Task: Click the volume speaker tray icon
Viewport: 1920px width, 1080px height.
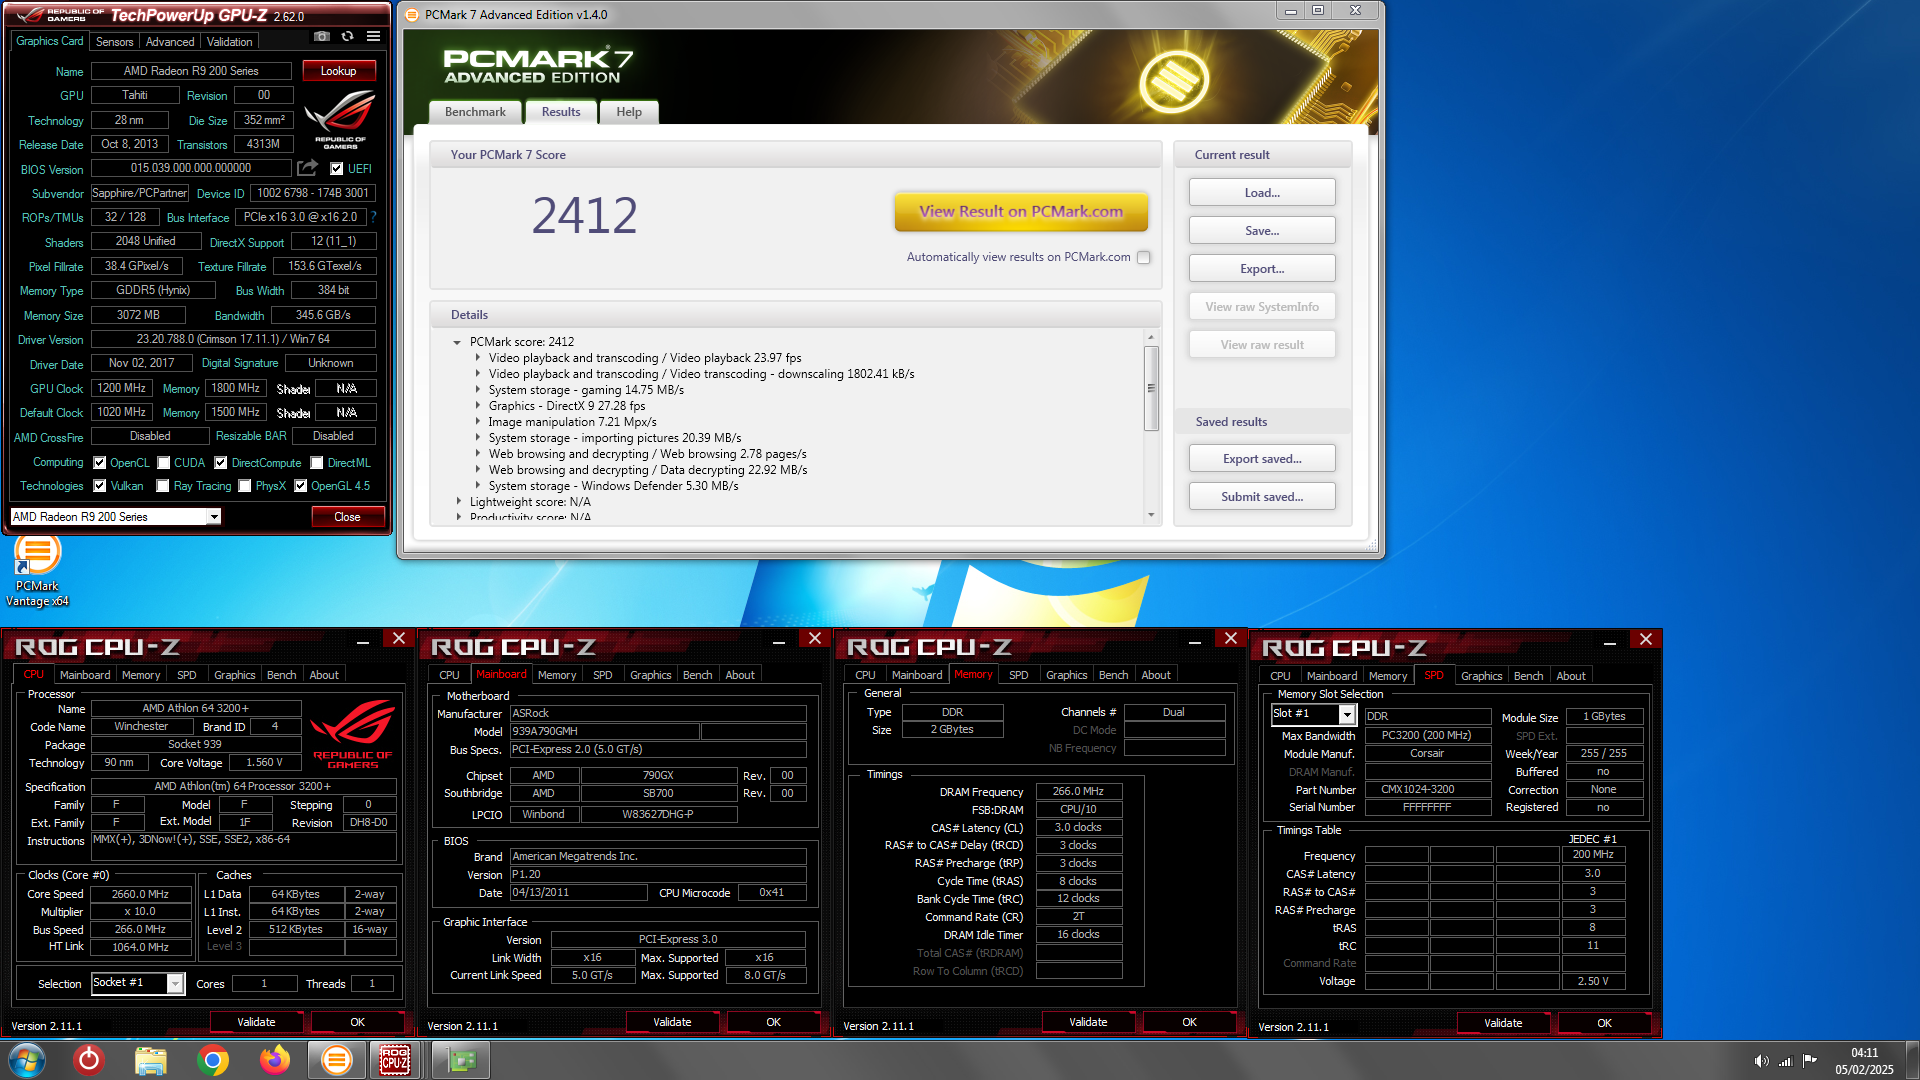Action: coord(1761,1061)
